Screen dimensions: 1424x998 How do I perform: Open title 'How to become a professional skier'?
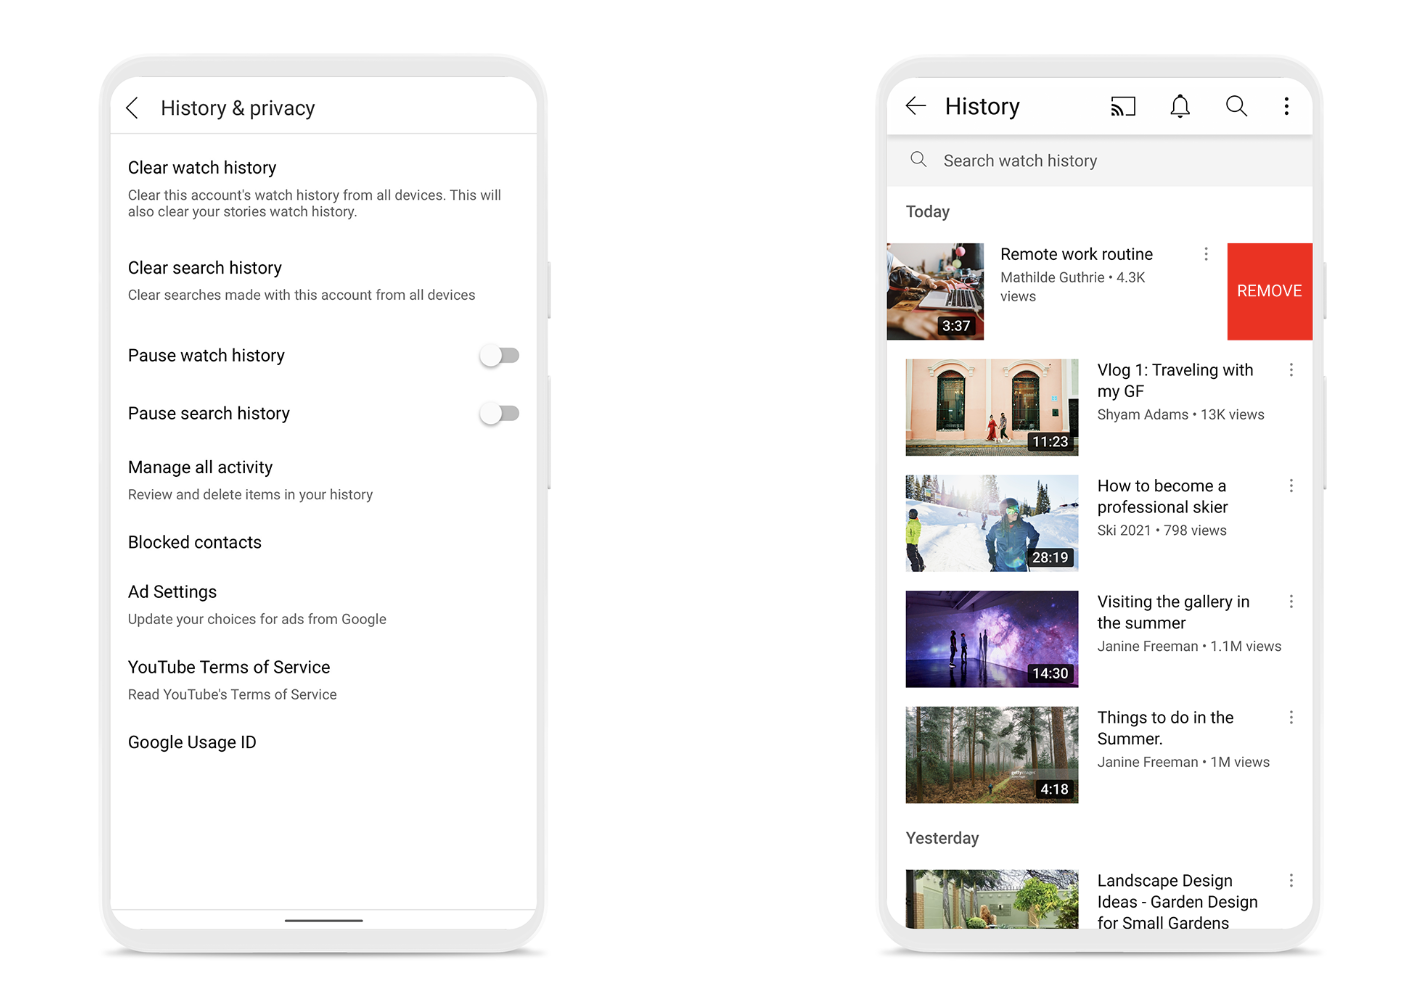(1163, 497)
